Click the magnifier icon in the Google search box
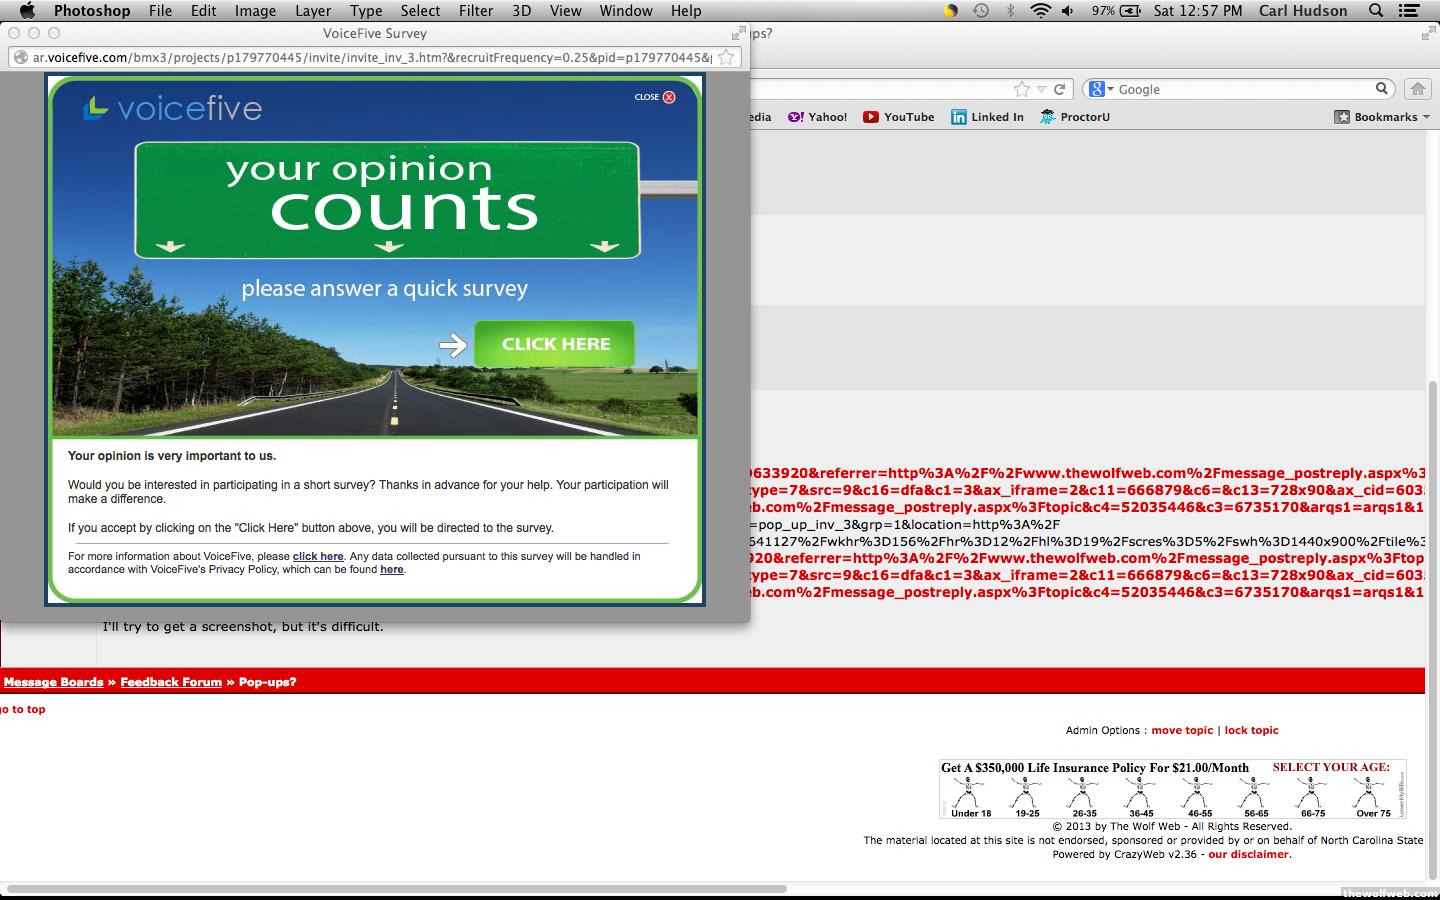The width and height of the screenshot is (1440, 900). (1382, 89)
